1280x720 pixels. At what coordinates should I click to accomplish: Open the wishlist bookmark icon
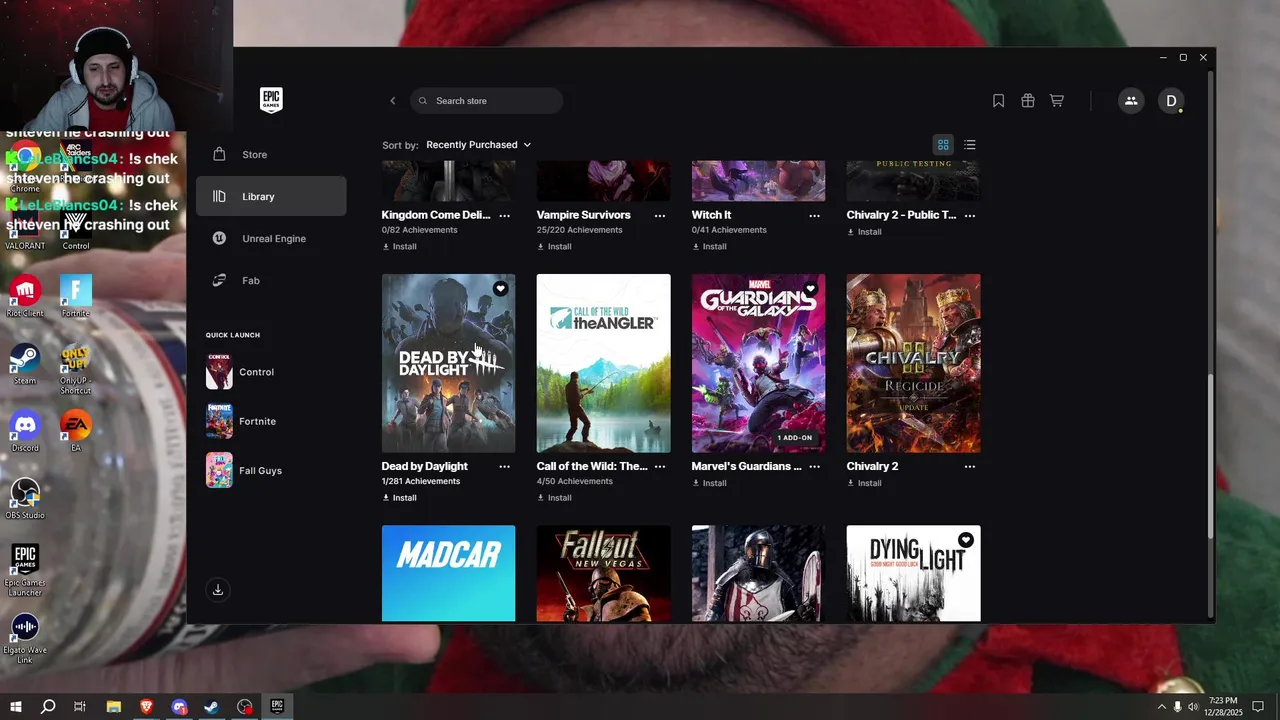pyautogui.click(x=998, y=101)
